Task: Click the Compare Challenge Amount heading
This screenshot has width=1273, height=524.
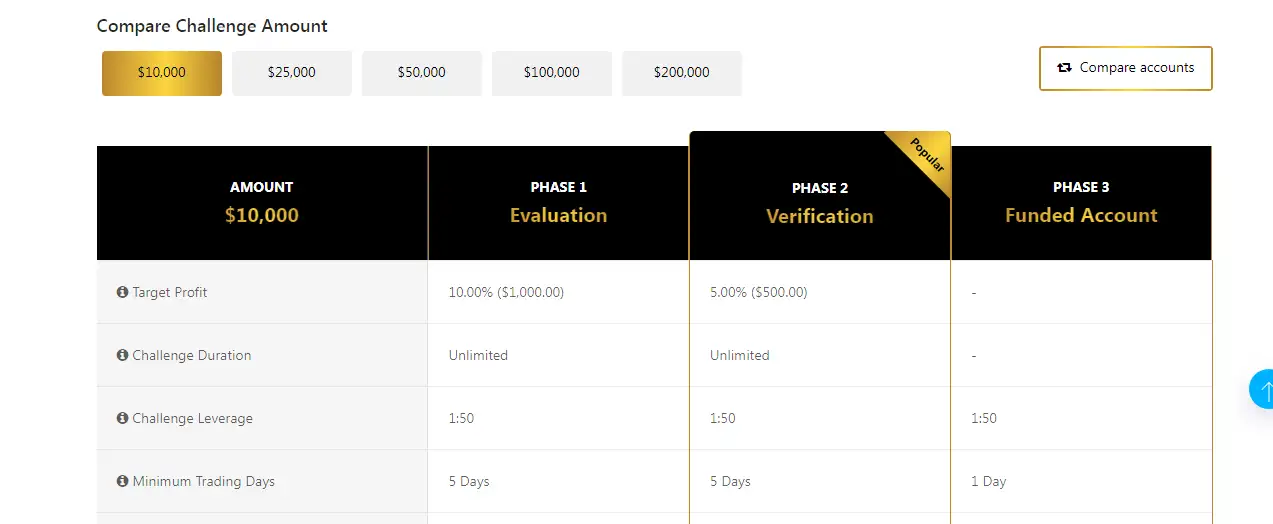Action: 212,26
